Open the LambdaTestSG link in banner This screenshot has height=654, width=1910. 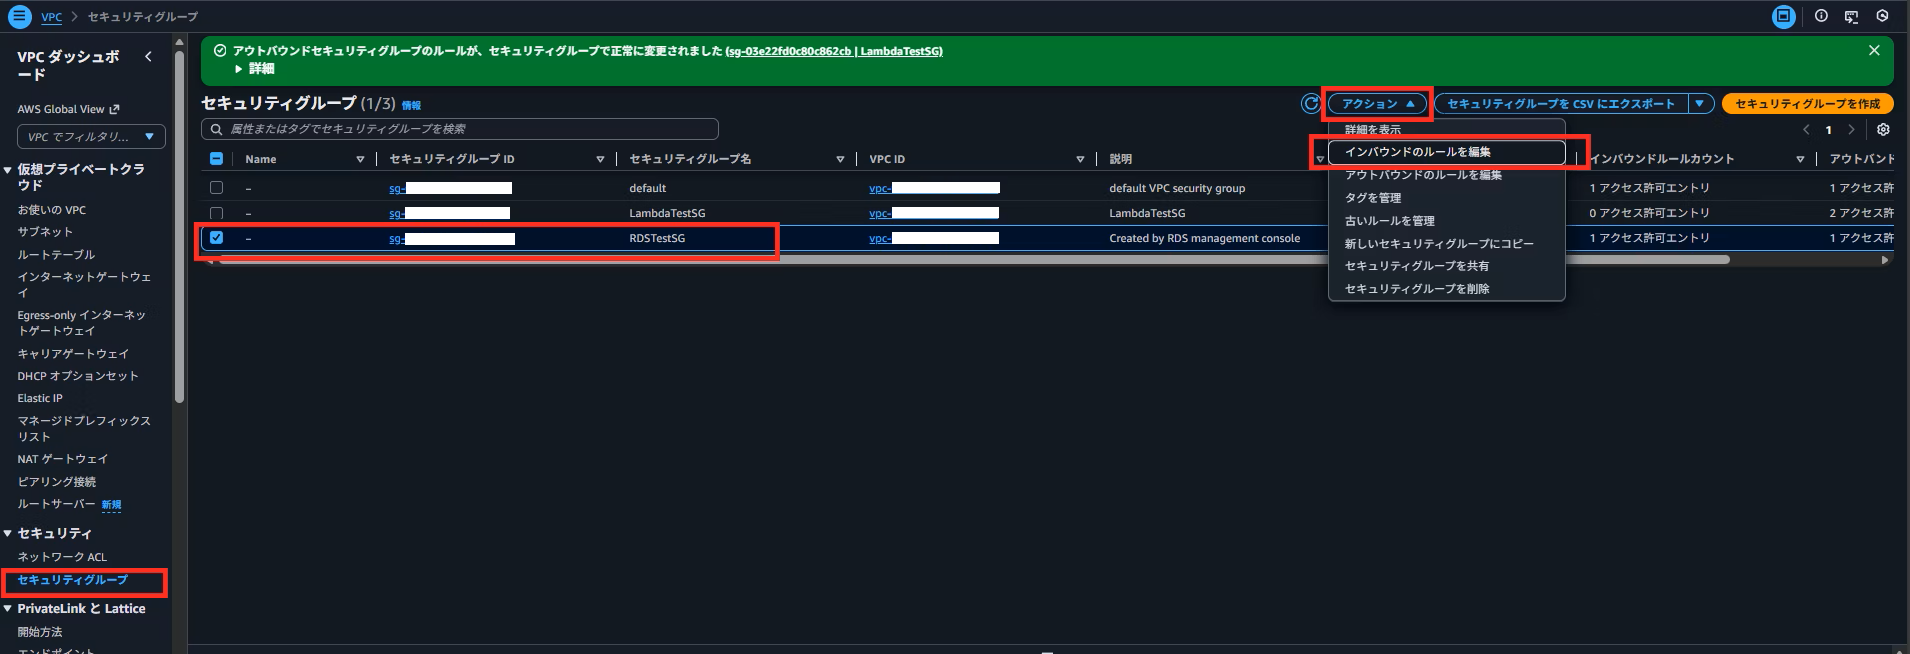coord(834,51)
